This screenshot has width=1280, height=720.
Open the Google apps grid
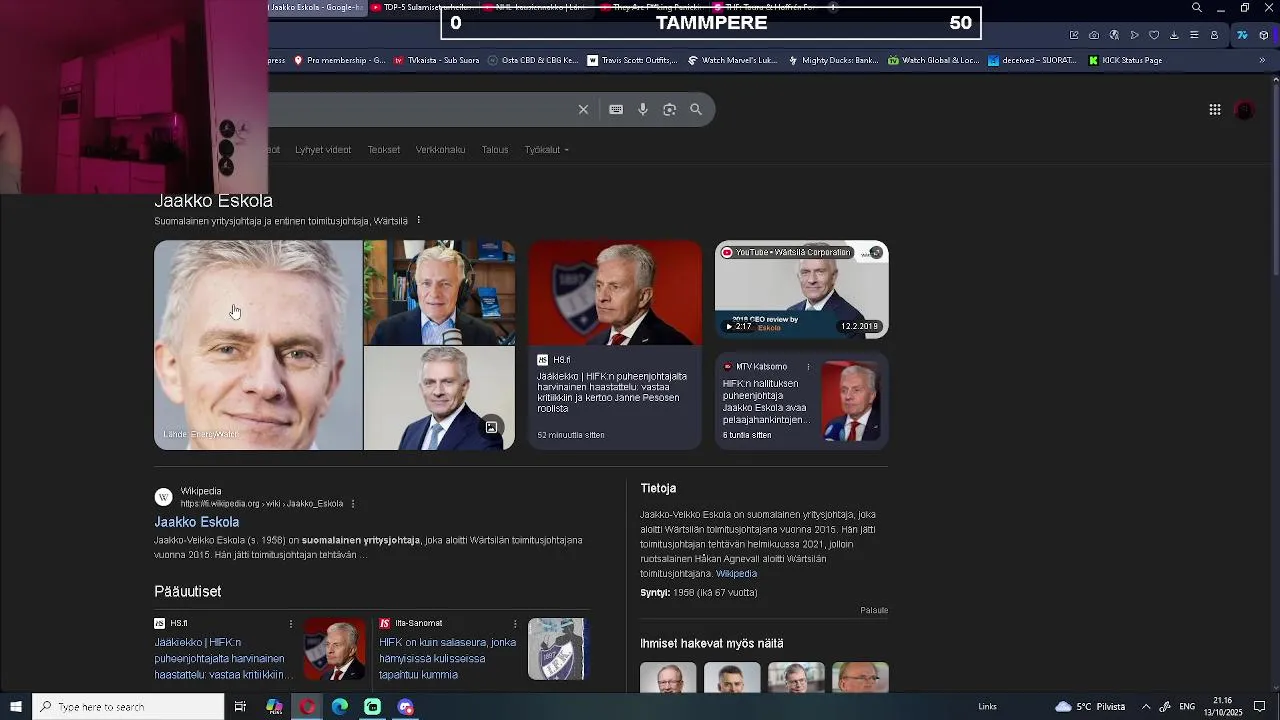tap(1215, 110)
